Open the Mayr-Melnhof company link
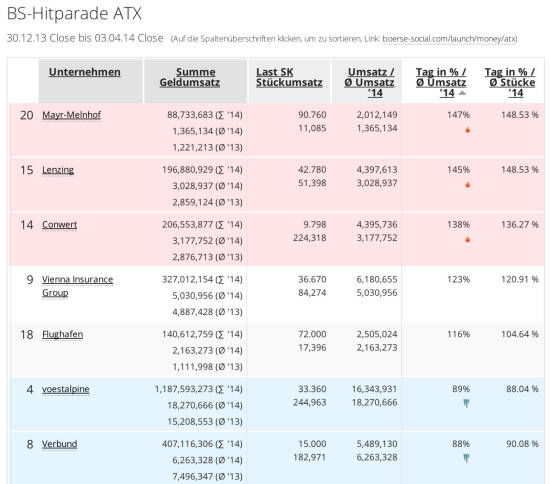Image resolution: width=550 pixels, height=484 pixels. pos(72,115)
